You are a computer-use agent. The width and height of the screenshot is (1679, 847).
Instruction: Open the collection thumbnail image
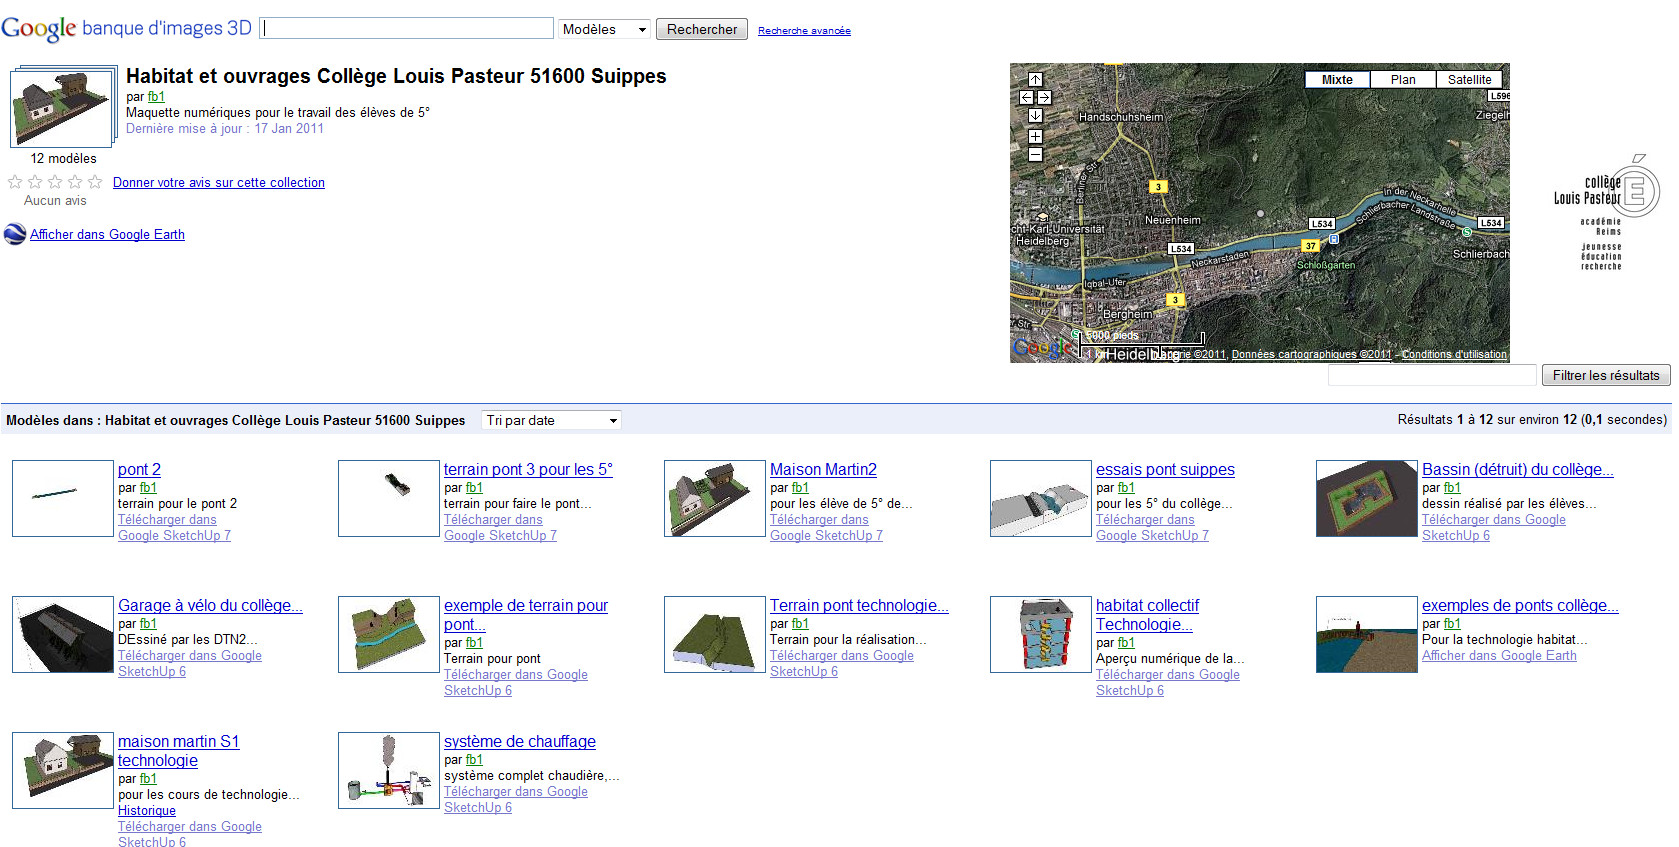click(x=63, y=106)
